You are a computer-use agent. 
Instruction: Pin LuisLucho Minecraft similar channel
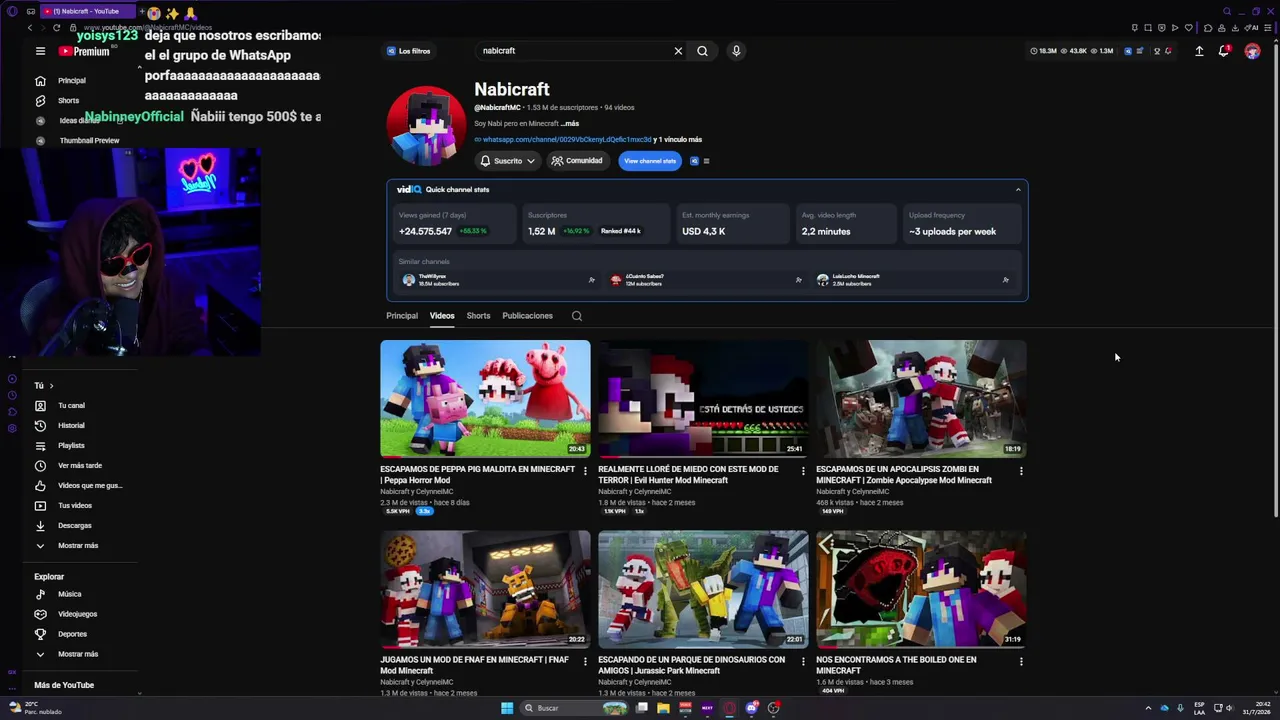[x=1005, y=280]
